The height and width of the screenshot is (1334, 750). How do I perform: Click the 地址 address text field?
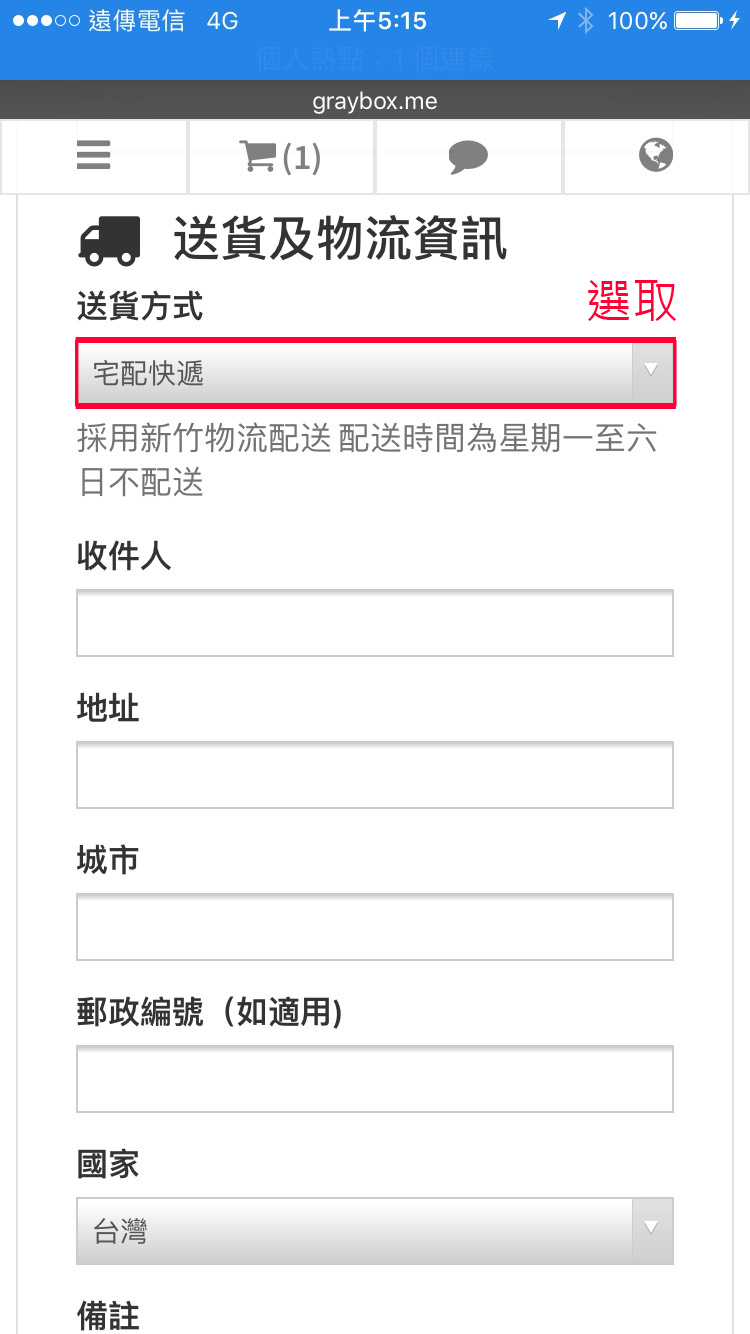375,775
